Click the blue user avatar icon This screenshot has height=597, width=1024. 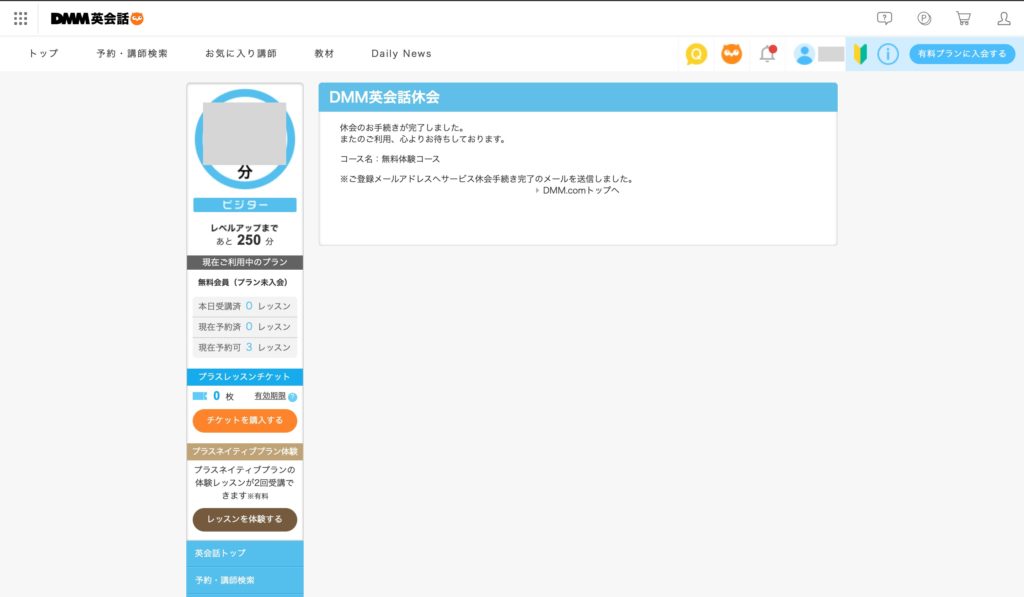804,54
